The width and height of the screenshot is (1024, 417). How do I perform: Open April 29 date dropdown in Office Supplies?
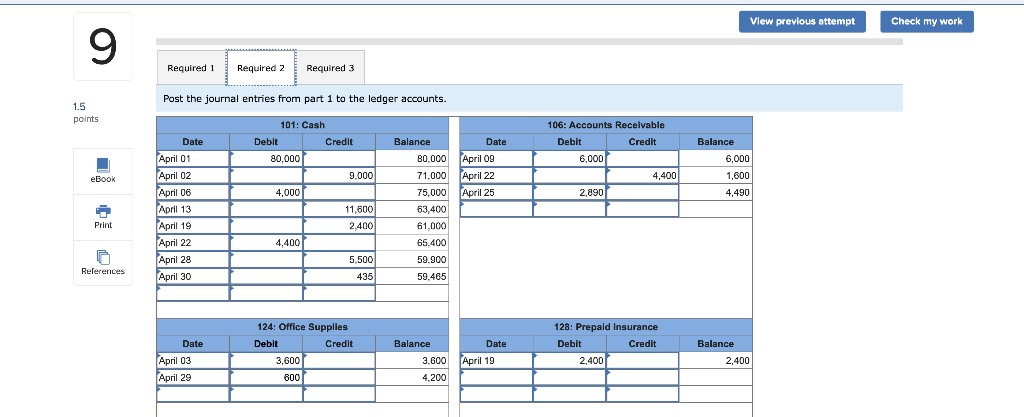pos(193,378)
